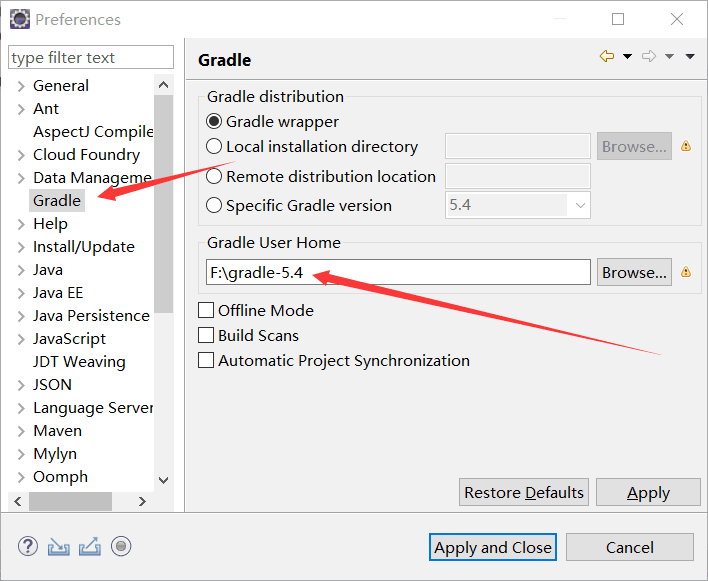Click the Cancel button
This screenshot has height=581, width=708.
pyautogui.click(x=629, y=547)
